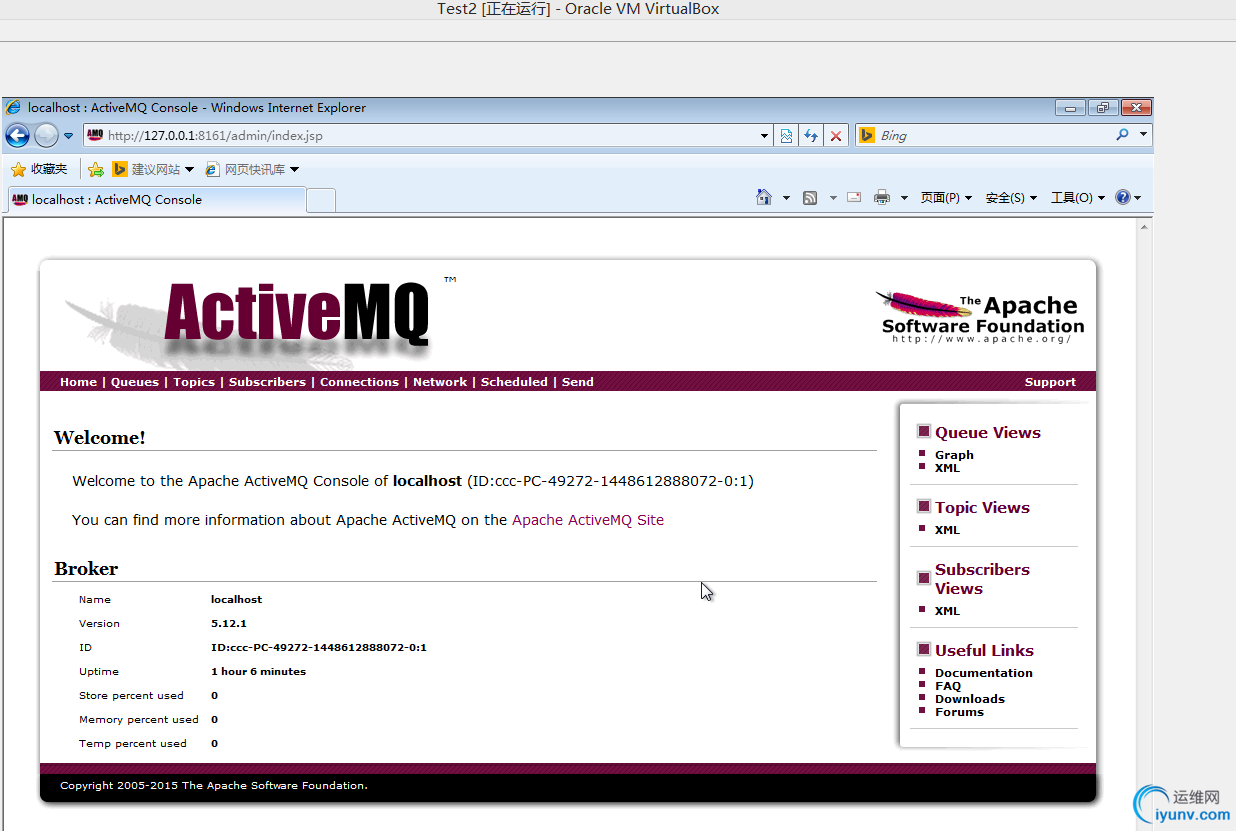Image resolution: width=1236 pixels, height=831 pixels.
Task: Open the Scheduled nav link
Action: (514, 382)
